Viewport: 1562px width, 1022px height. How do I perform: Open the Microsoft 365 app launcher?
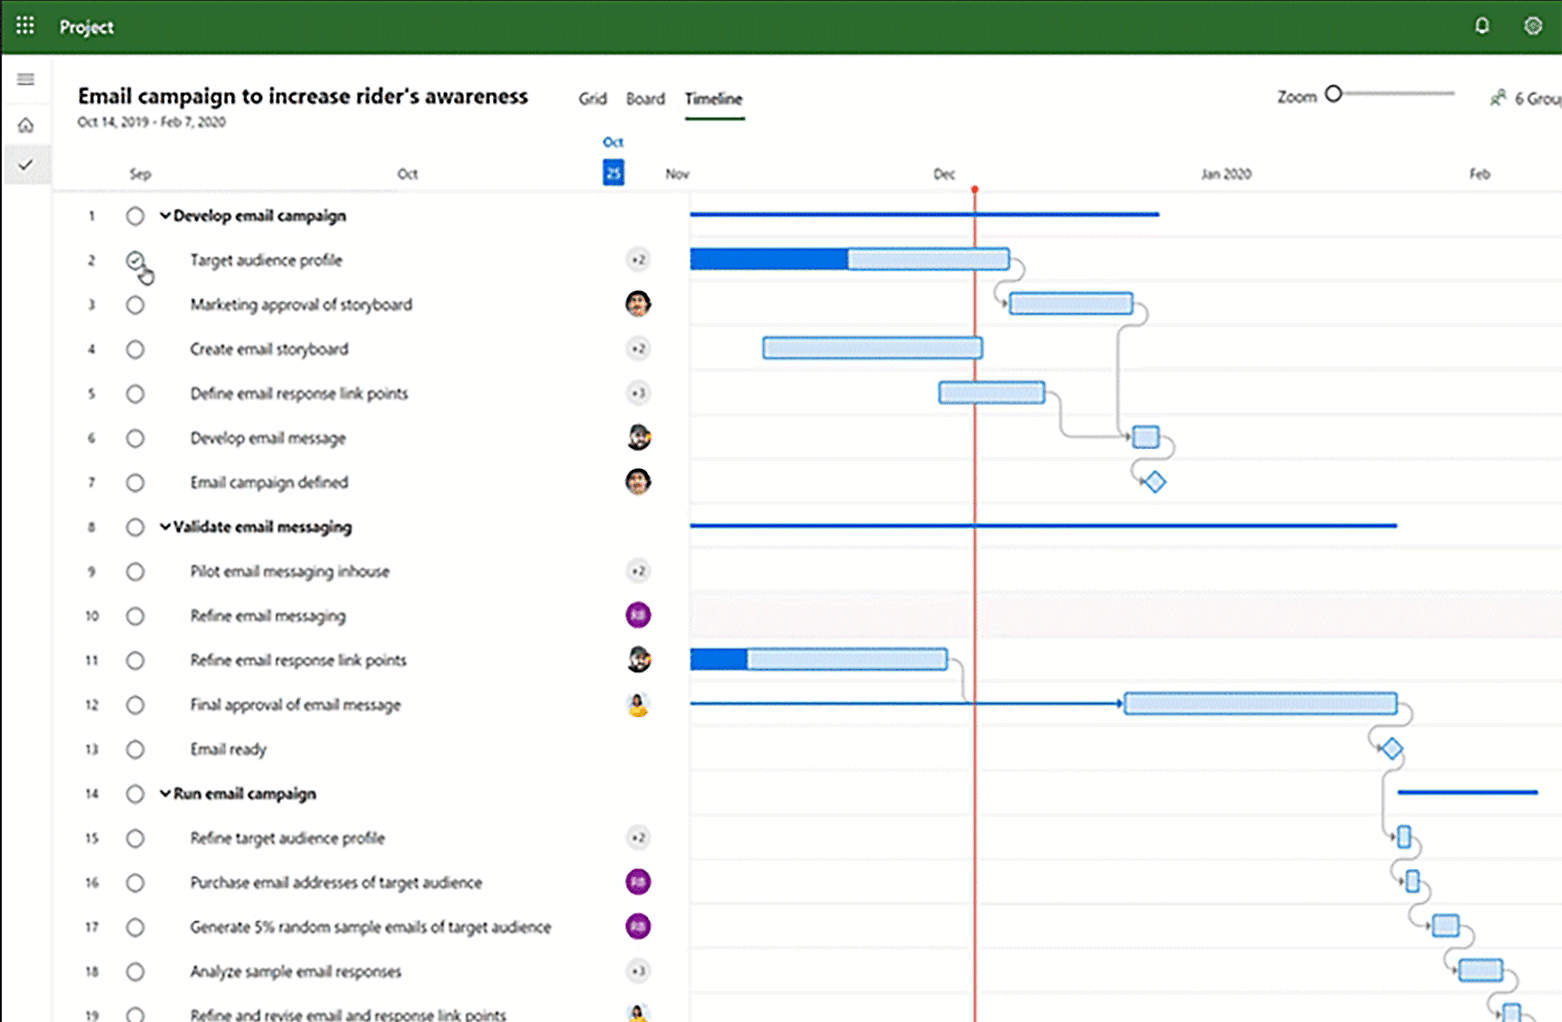pyautogui.click(x=25, y=26)
